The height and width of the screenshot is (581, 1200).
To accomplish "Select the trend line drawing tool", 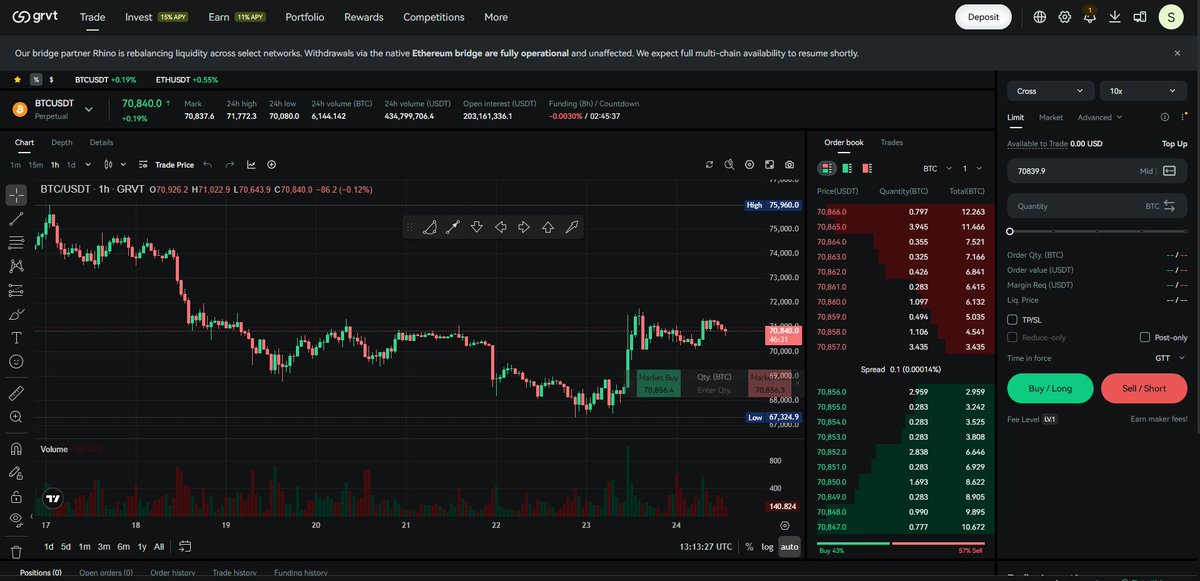I will click(x=16, y=219).
